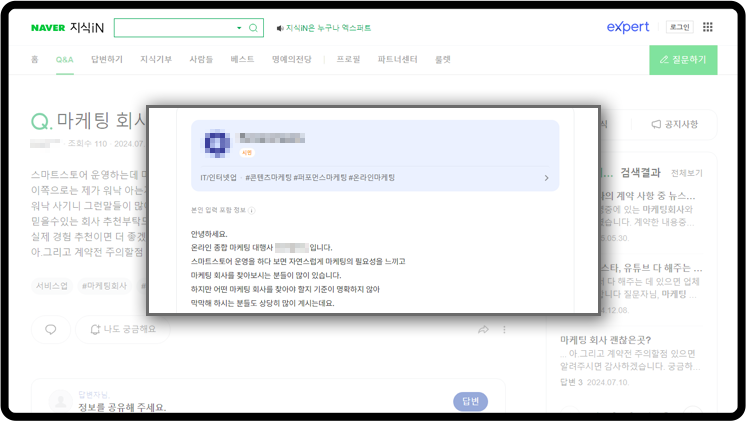Image resolution: width=746 pixels, height=421 pixels.
Task: Click the 답변 button
Action: [x=470, y=401]
